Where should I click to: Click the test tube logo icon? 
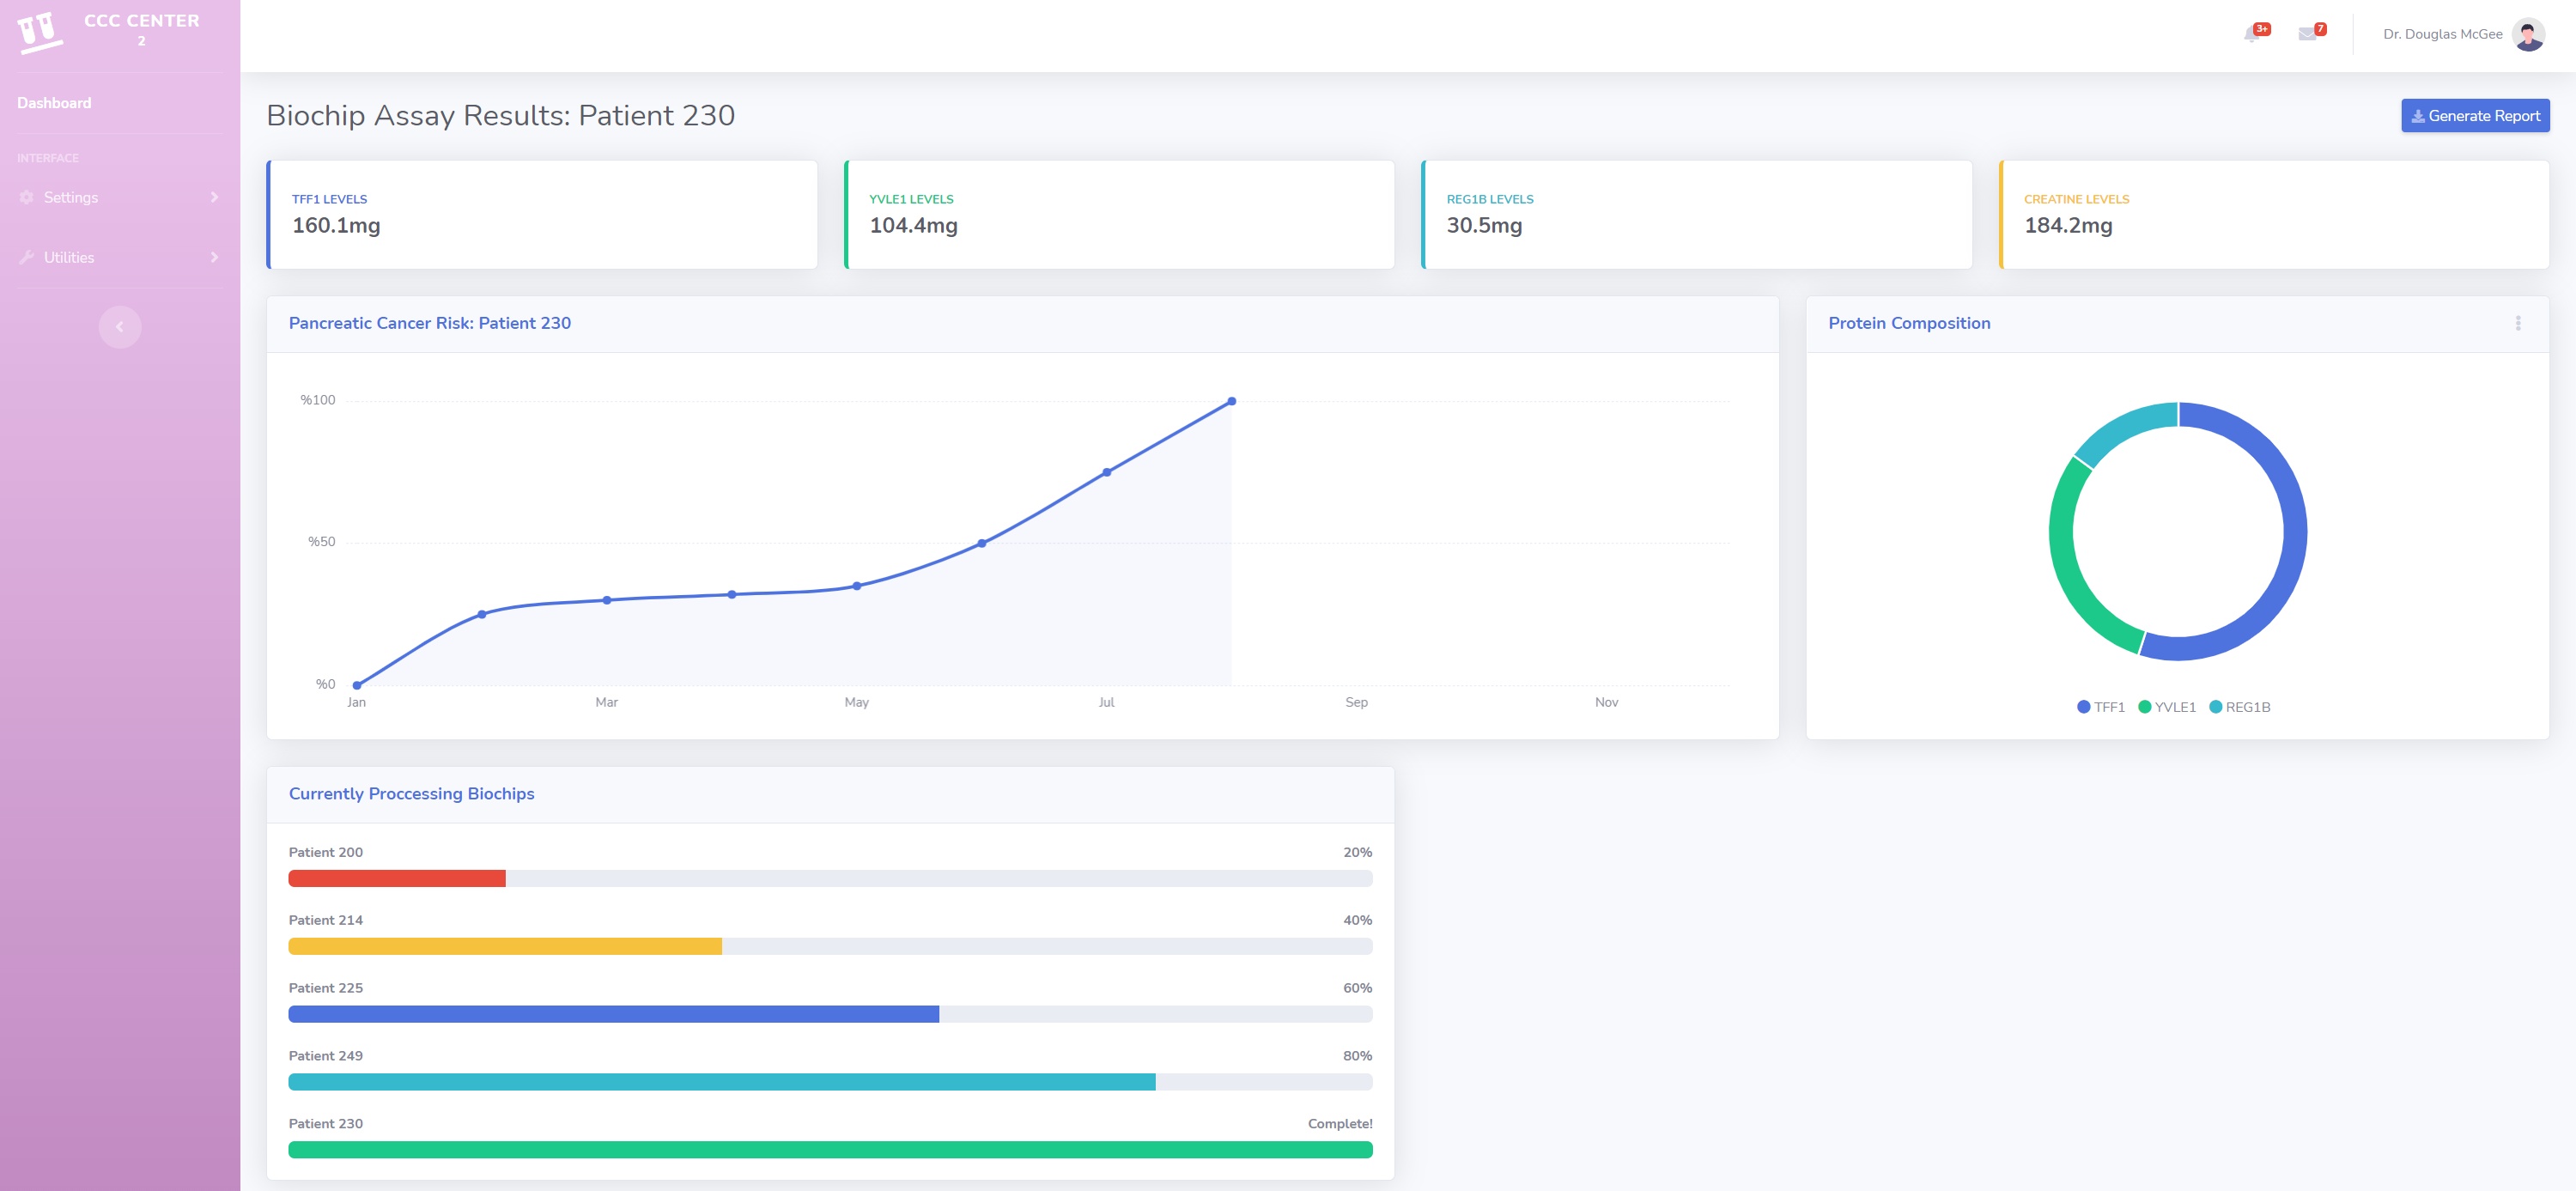point(39,32)
